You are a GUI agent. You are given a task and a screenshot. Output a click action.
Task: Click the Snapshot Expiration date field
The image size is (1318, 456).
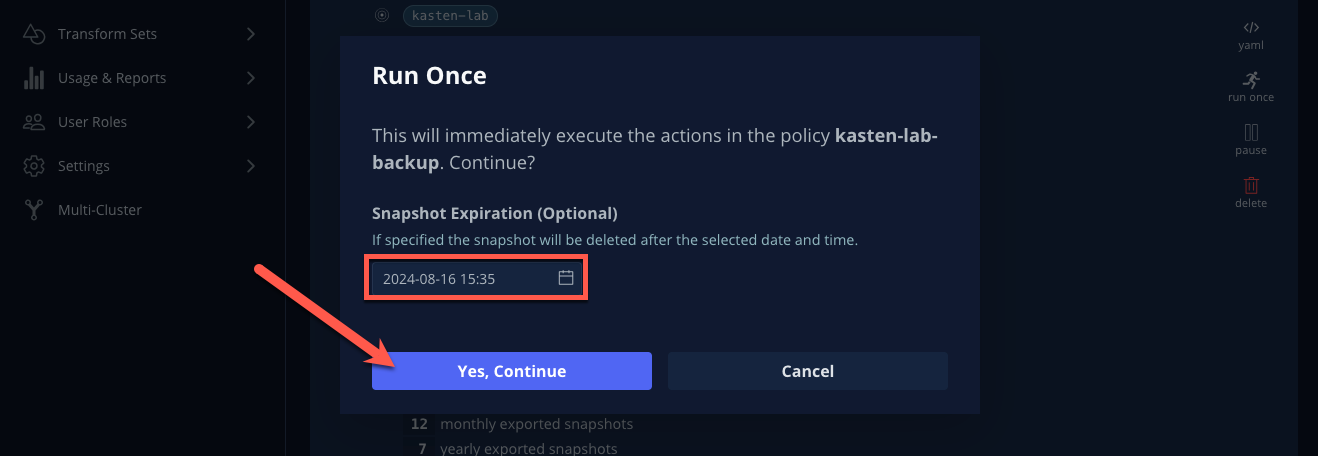pos(475,279)
